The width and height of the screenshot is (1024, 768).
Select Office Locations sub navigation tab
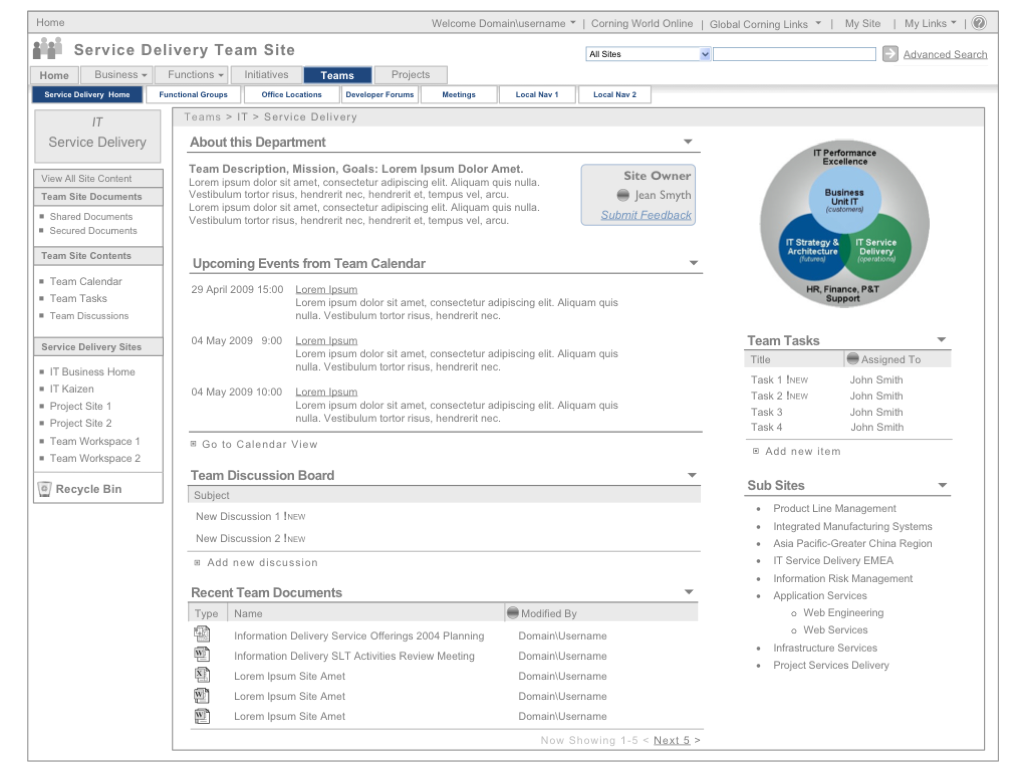[x=291, y=94]
